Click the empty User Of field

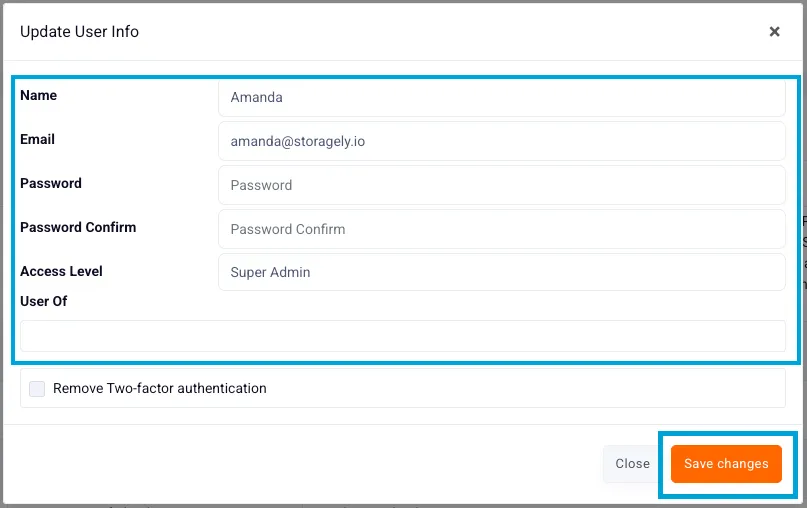coord(402,336)
